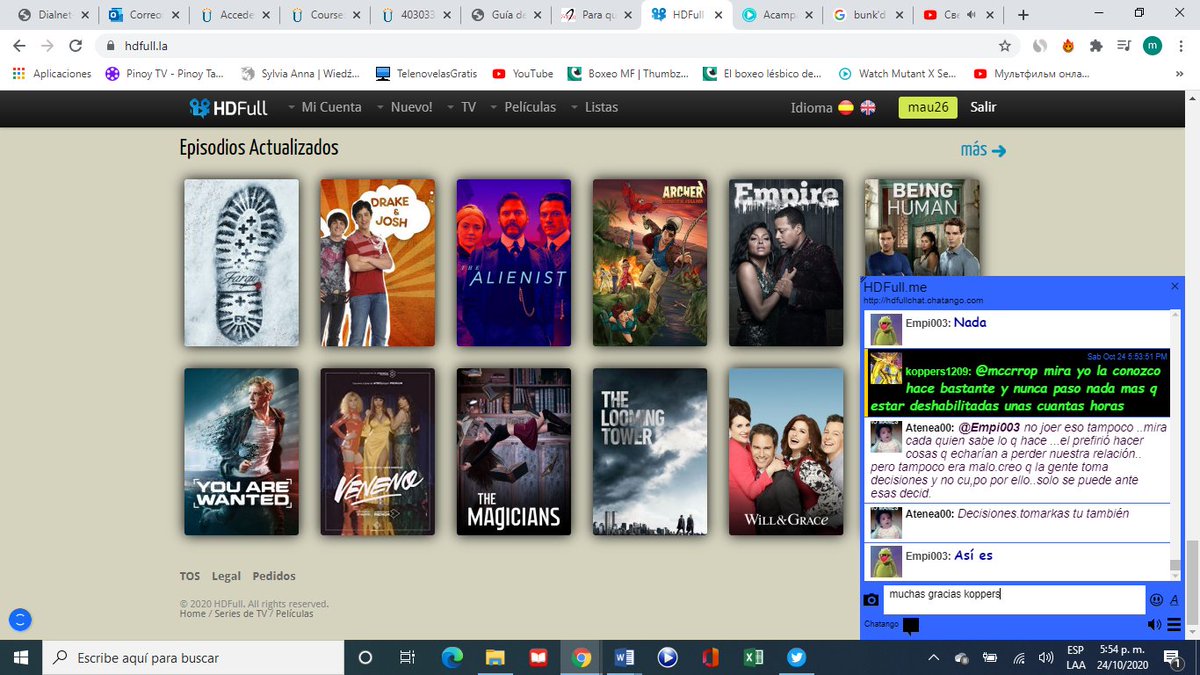Click the camera icon in the chat

(x=871, y=600)
